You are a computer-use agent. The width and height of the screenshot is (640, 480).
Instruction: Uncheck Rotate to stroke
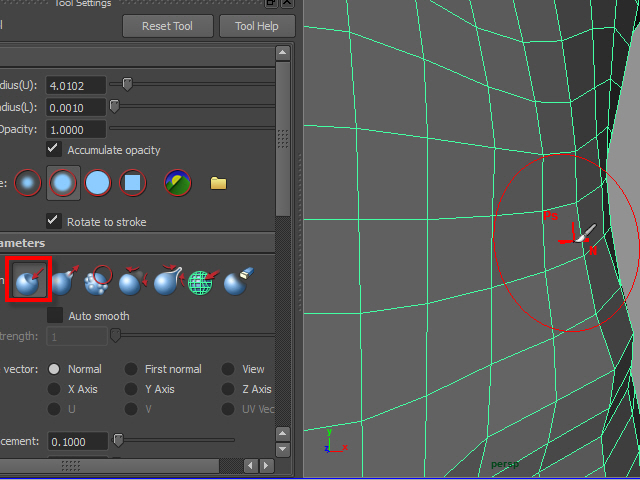[x=55, y=221]
